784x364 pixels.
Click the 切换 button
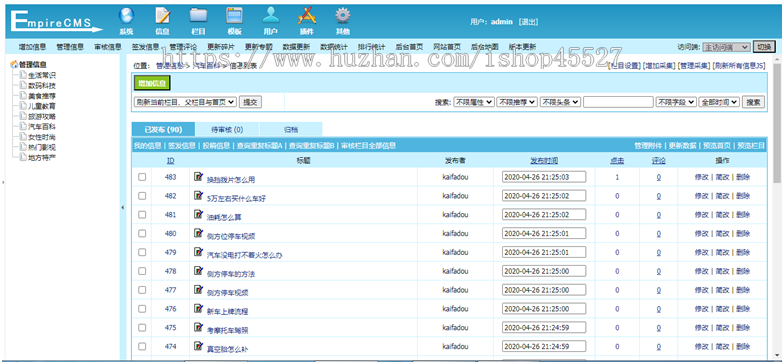(764, 47)
